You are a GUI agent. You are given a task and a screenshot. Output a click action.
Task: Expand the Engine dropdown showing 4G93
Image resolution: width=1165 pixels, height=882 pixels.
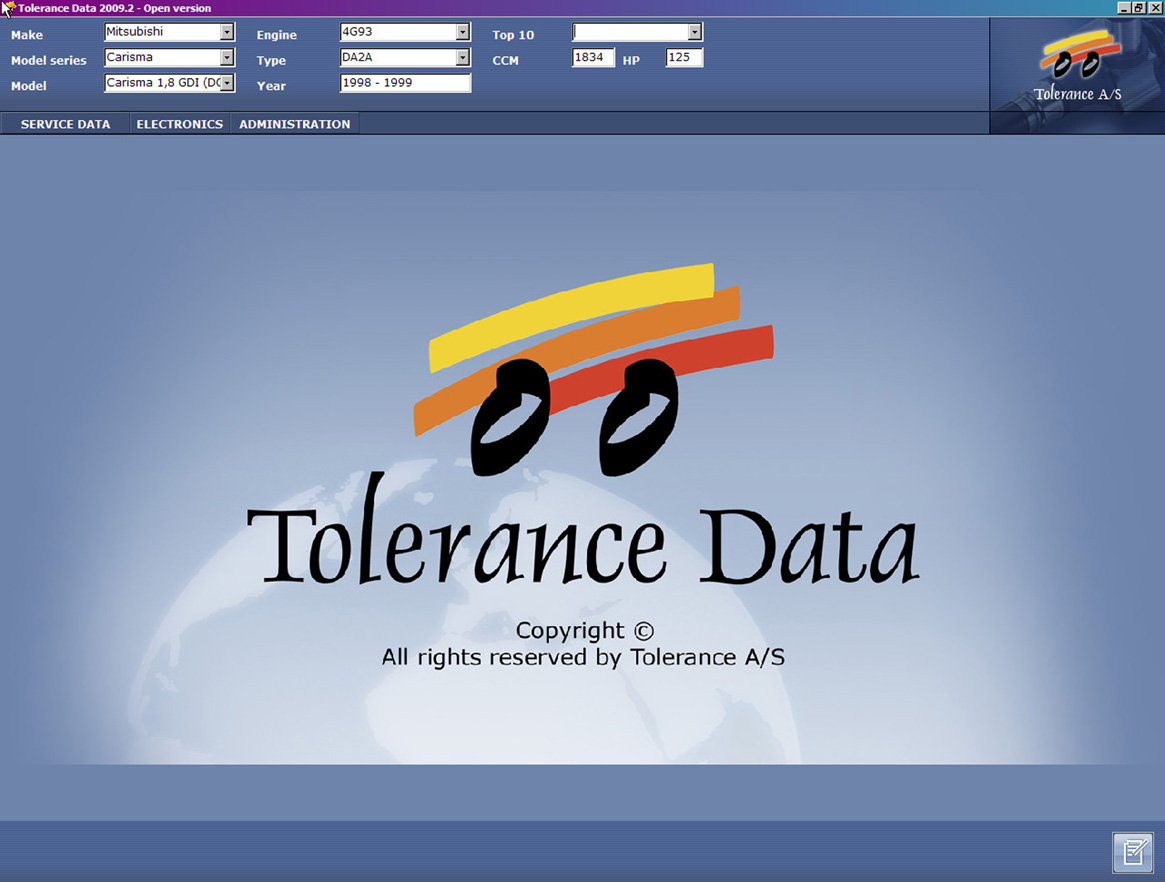[x=462, y=32]
